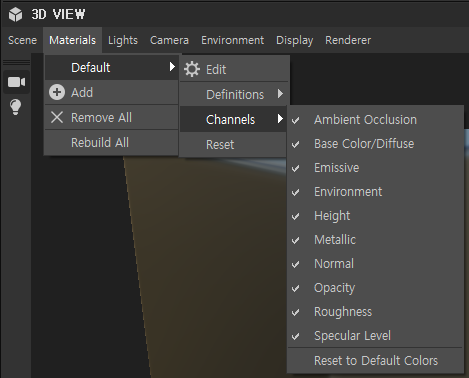Click the X icon beside Remove All

[57, 117]
